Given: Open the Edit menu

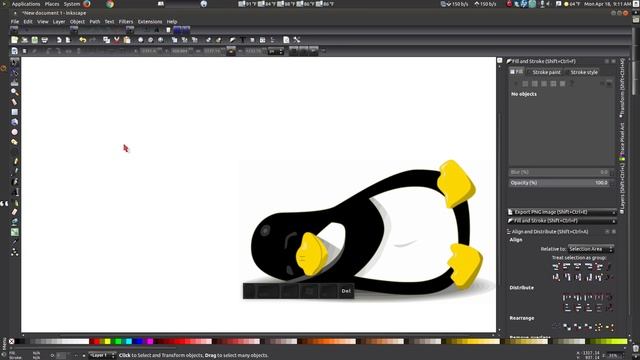Looking at the screenshot, I should (x=28, y=22).
